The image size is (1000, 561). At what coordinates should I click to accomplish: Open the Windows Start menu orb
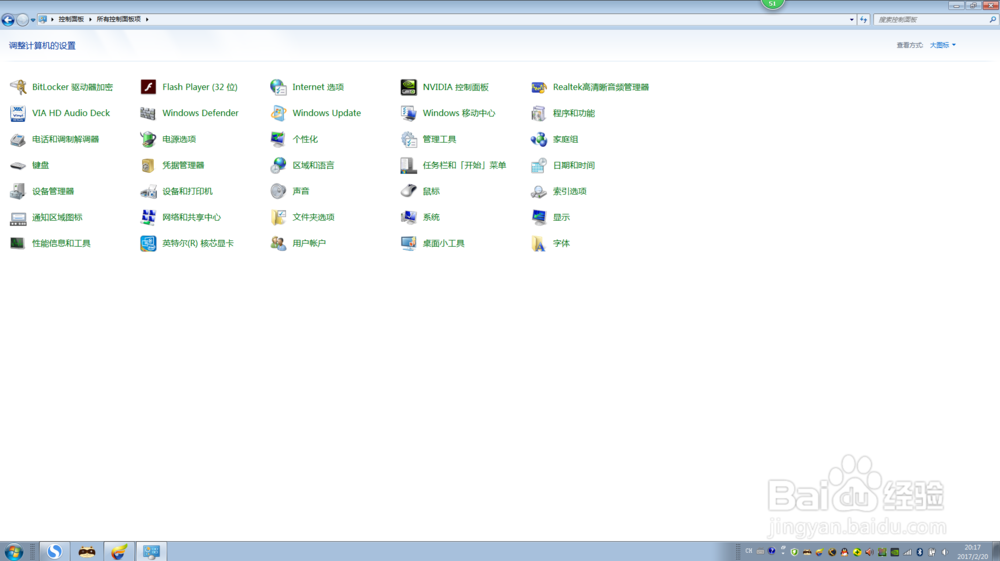click(13, 551)
